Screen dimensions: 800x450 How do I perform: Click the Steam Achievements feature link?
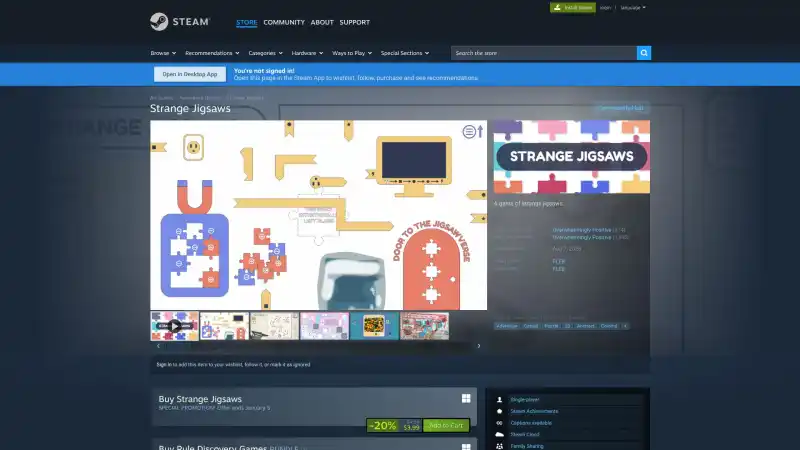(534, 411)
